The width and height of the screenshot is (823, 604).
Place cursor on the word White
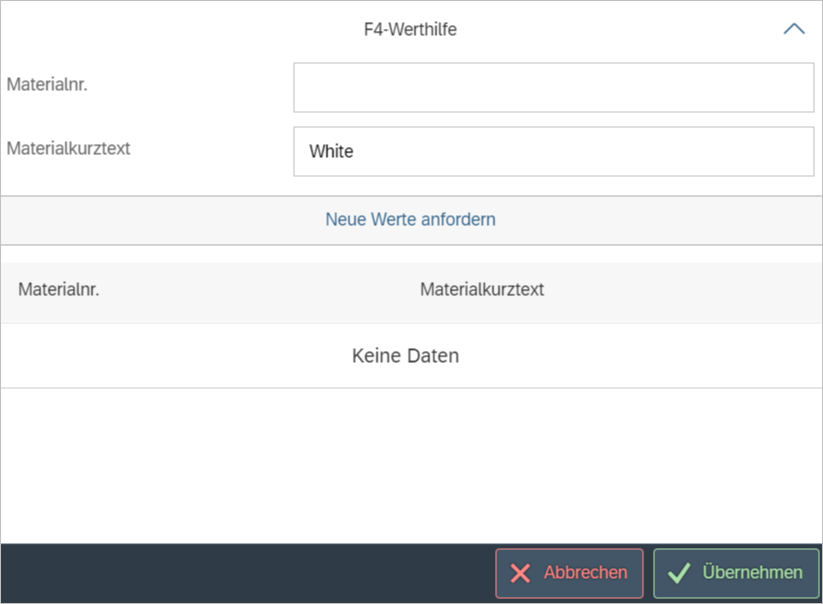click(331, 152)
